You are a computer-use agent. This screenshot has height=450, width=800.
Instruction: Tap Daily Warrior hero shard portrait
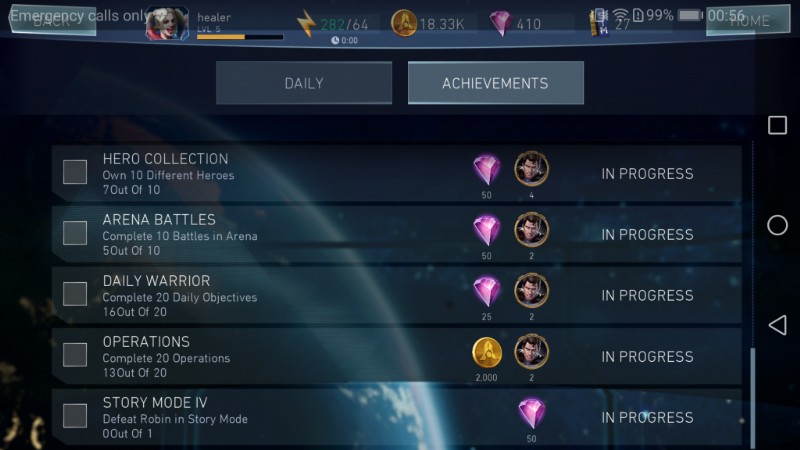coord(531,290)
